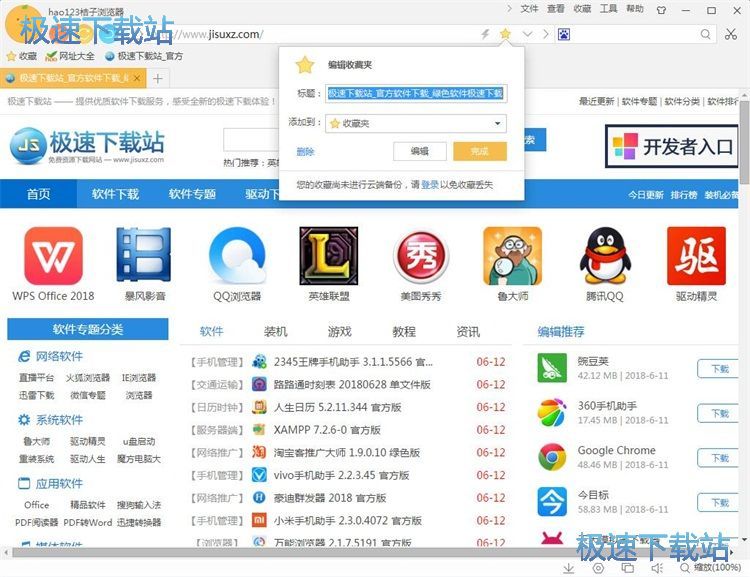Open a new tab with plus button
The width and height of the screenshot is (750, 577).
point(158,78)
